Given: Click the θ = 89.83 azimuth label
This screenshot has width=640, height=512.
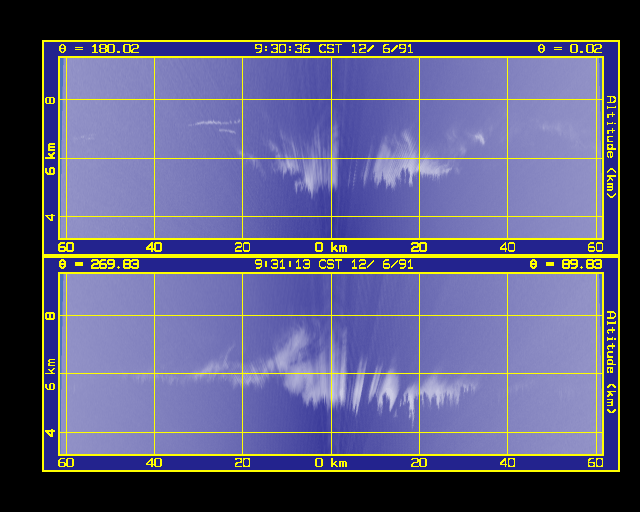Looking at the screenshot, I should [566, 265].
